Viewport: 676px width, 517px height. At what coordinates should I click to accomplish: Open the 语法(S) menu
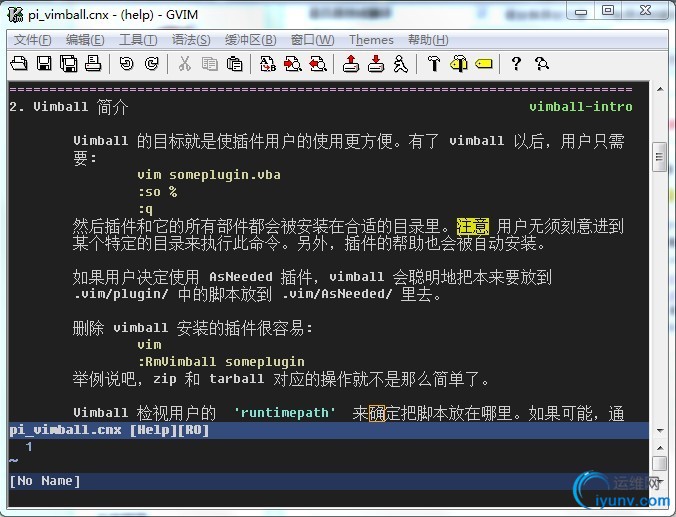tap(191, 40)
